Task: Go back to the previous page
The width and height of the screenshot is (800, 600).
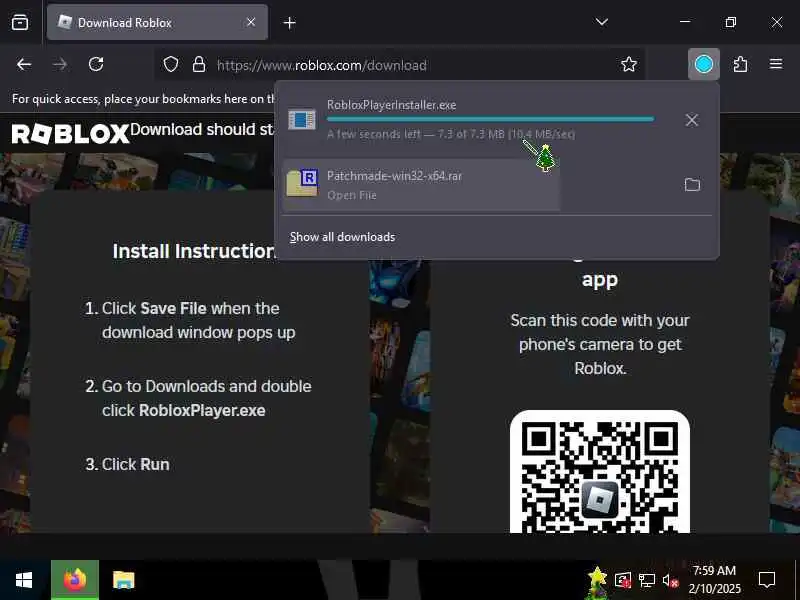Action: 24,64
